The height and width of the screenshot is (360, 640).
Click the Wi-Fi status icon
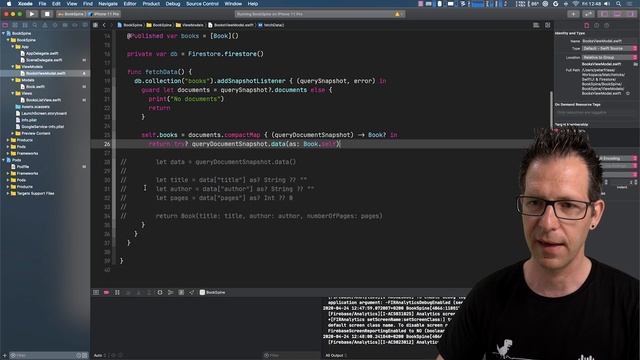point(576,4)
